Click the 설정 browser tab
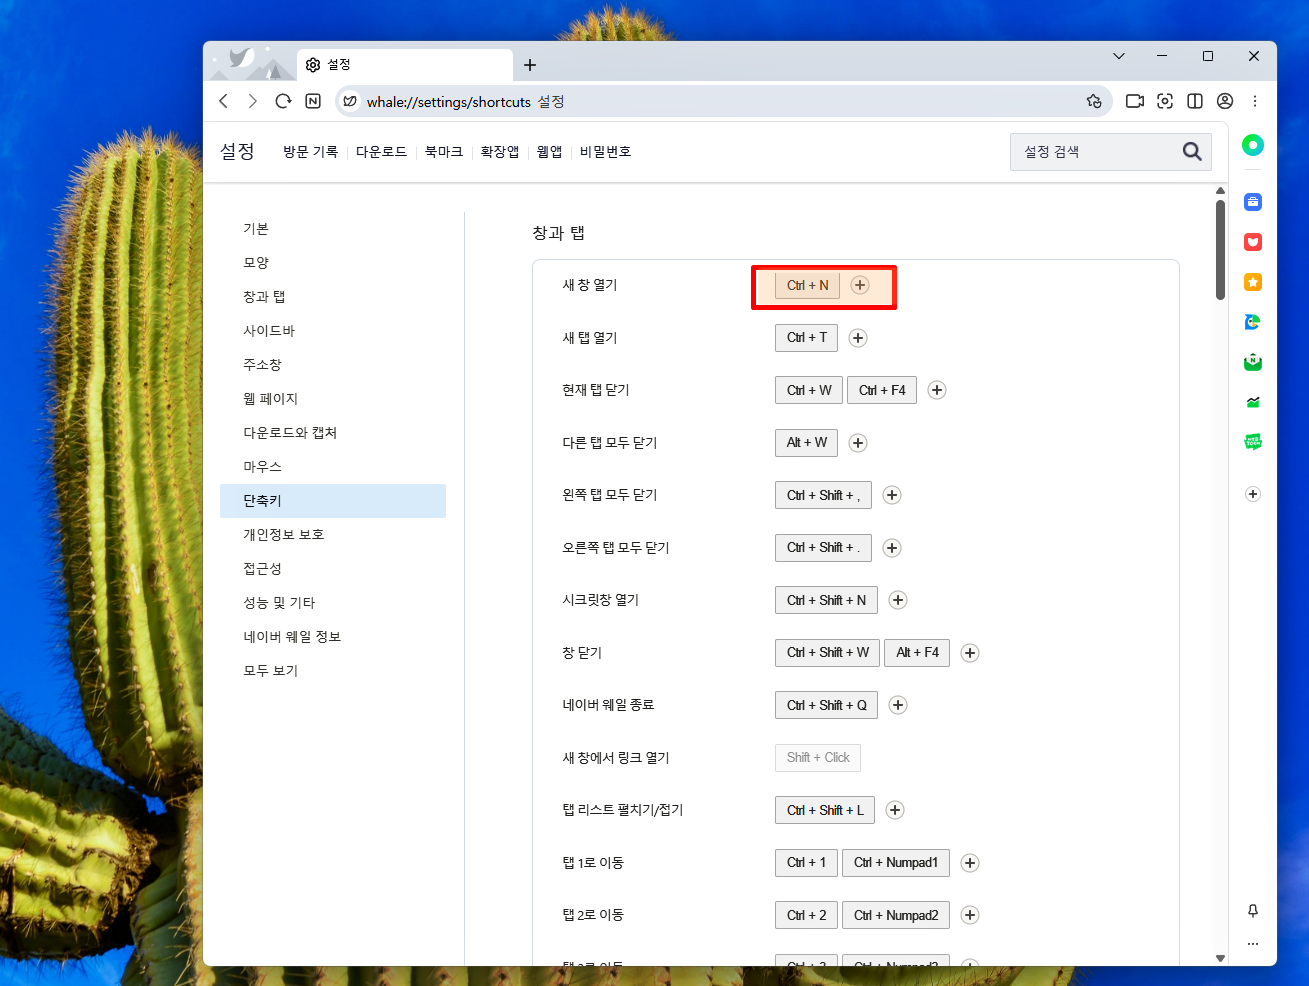 tap(405, 65)
